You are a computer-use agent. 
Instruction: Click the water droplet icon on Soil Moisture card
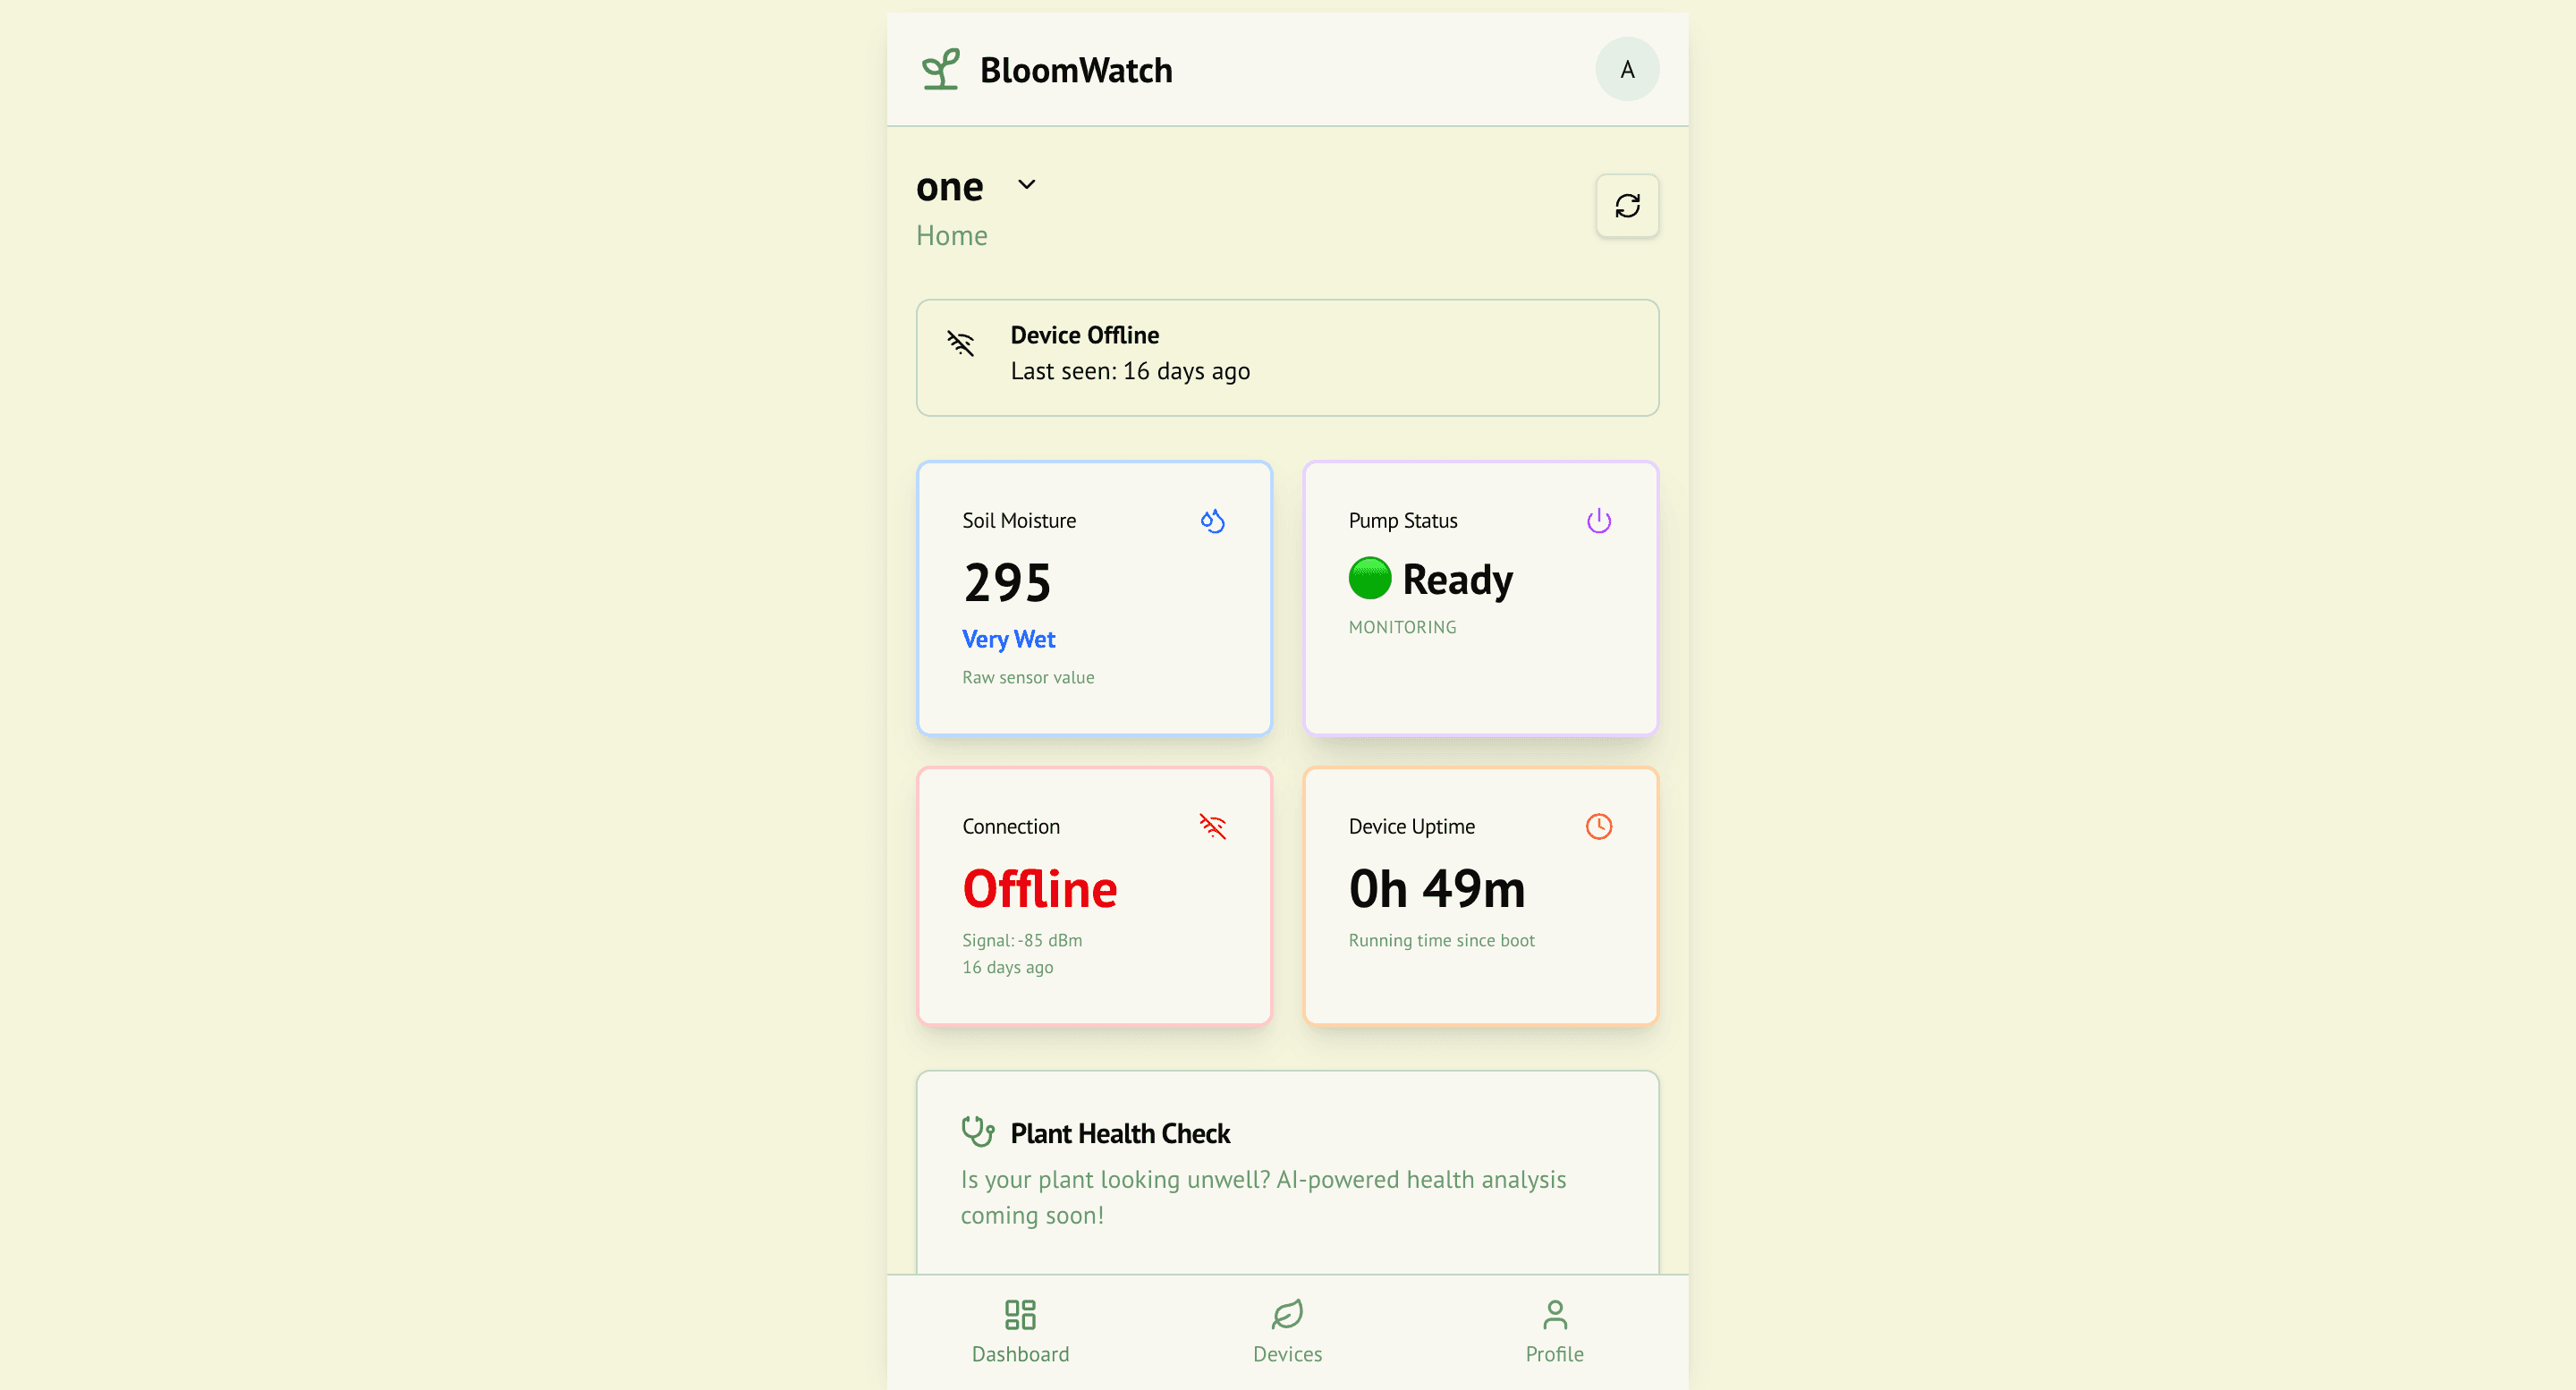pyautogui.click(x=1212, y=520)
